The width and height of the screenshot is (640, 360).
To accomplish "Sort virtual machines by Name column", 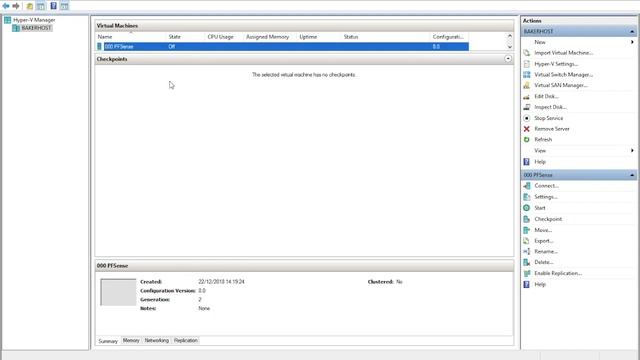I will click(105, 37).
